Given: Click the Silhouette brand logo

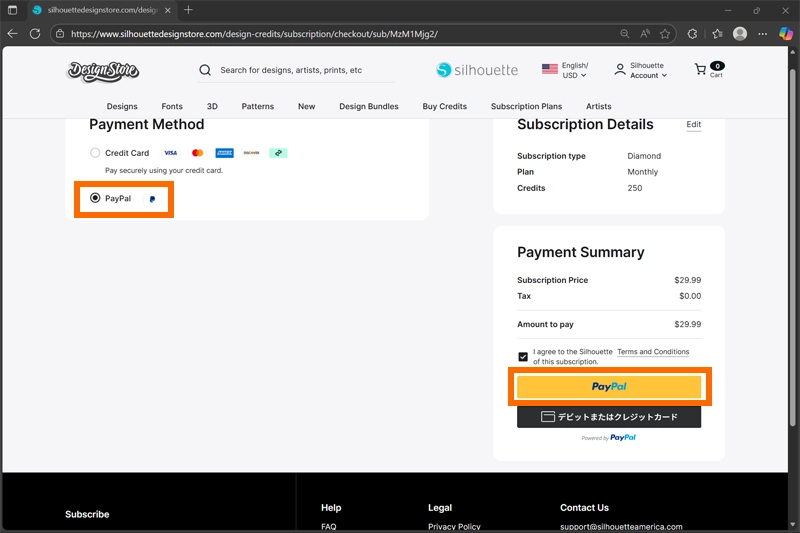Looking at the screenshot, I should click(478, 70).
